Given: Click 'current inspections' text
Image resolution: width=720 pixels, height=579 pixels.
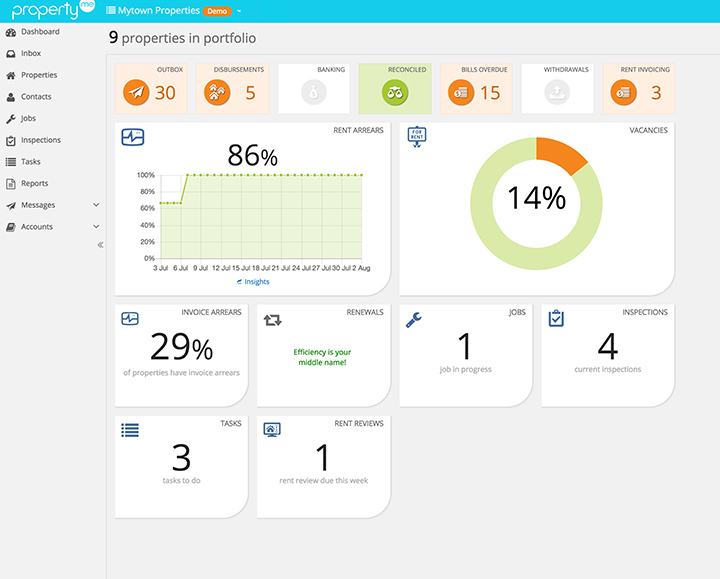Looking at the screenshot, I should pos(608,369).
